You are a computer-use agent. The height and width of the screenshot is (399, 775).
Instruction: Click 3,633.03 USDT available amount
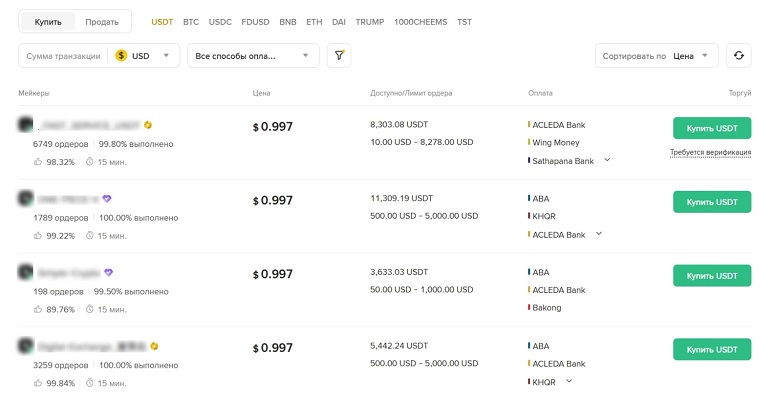pyautogui.click(x=399, y=271)
